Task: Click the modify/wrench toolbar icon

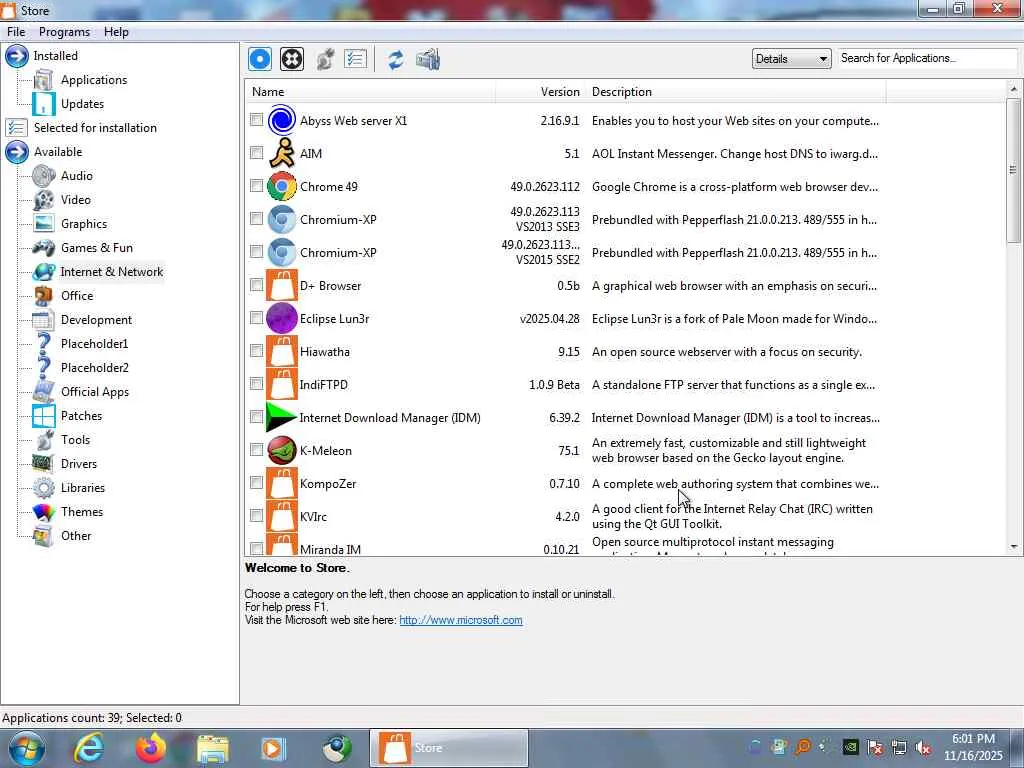Action: click(x=325, y=59)
